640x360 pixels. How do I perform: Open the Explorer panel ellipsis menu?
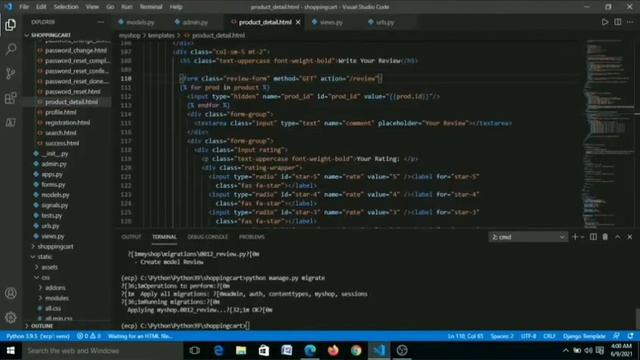click(100, 22)
